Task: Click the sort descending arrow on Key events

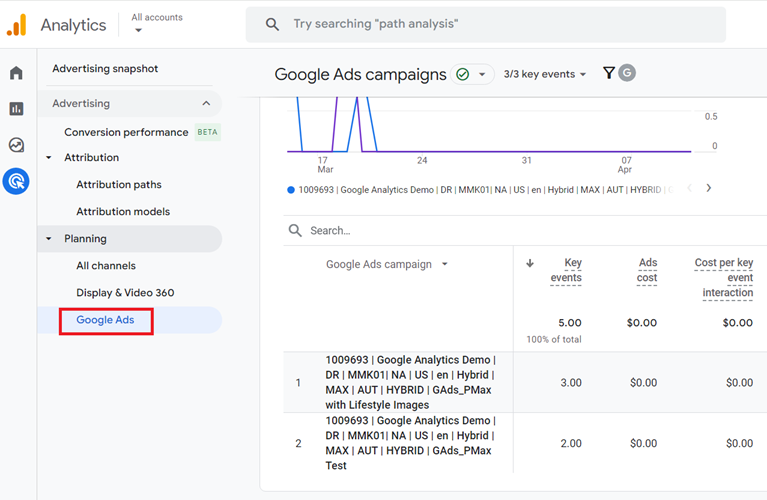Action: point(530,263)
